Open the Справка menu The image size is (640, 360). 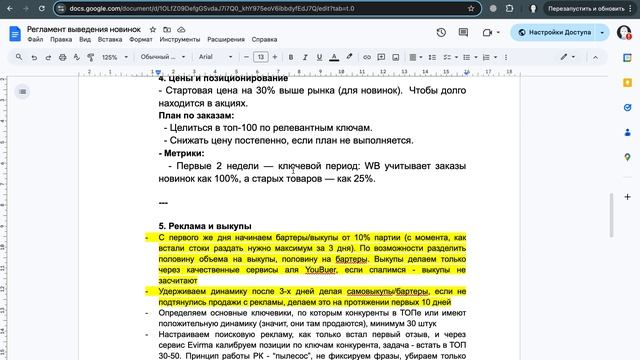click(264, 40)
